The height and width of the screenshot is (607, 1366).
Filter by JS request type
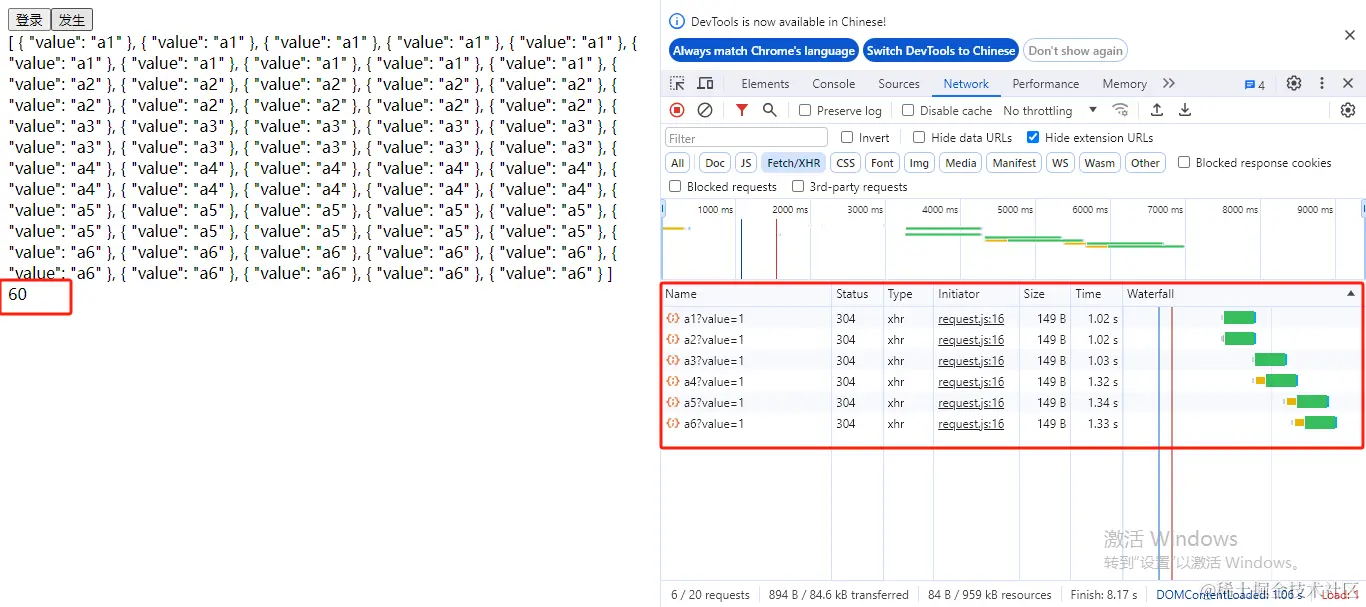click(746, 163)
